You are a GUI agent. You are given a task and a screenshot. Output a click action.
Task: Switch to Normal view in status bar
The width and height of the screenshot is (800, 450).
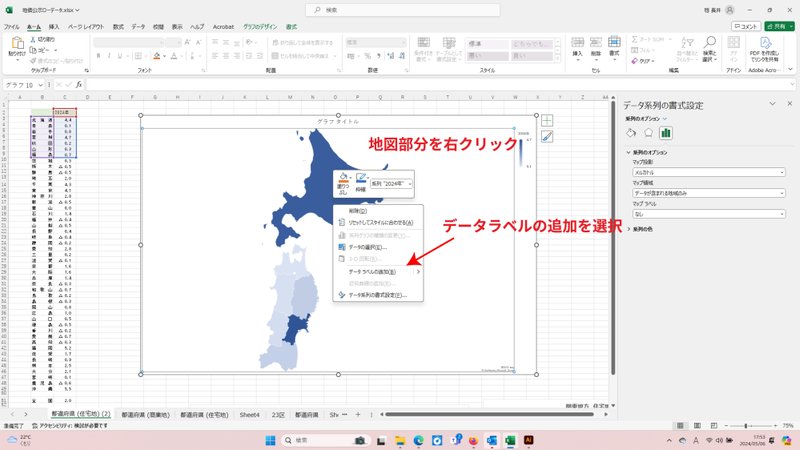[680, 426]
